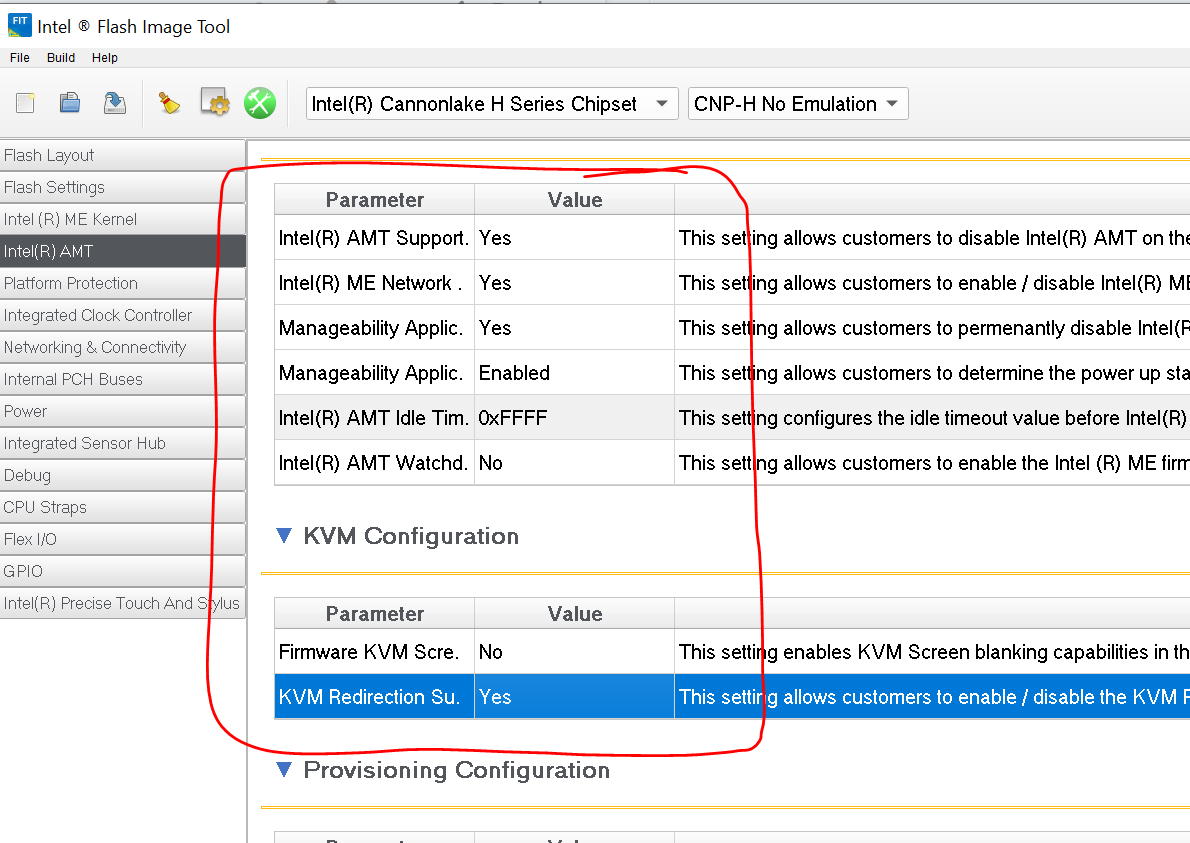Collapse the Provisioning Configuration section
The height and width of the screenshot is (843, 1190).
coord(284,770)
